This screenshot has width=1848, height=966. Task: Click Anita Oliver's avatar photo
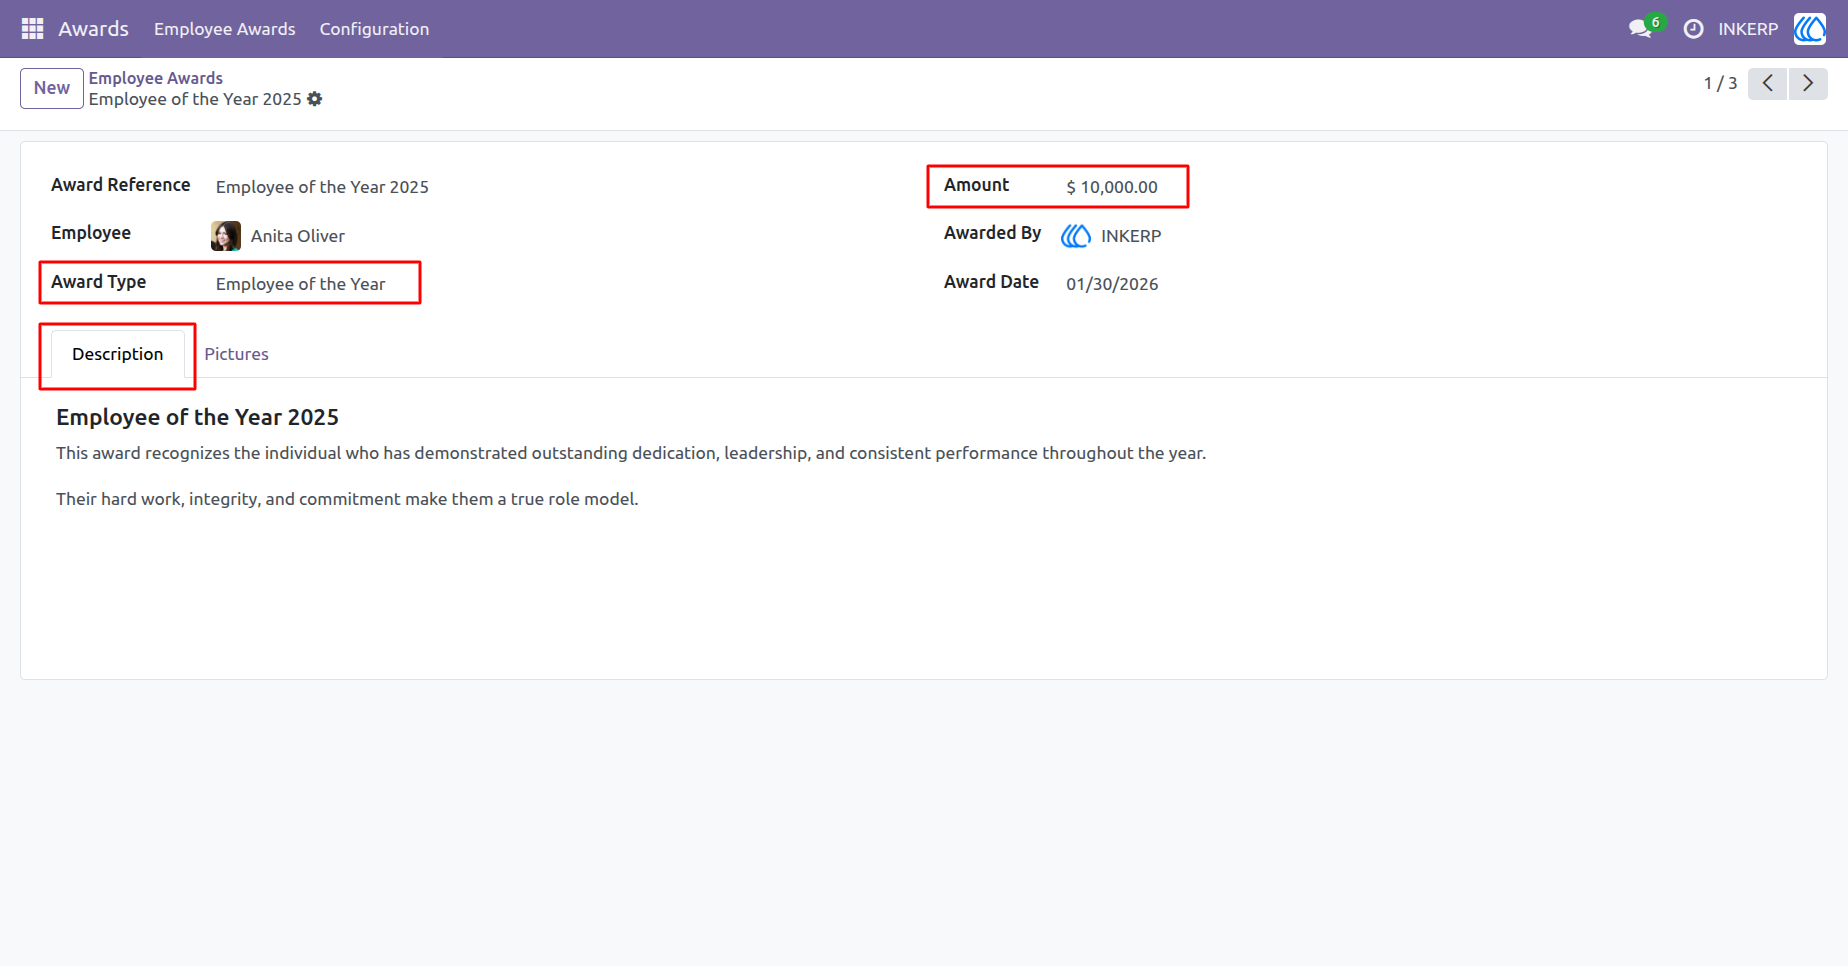(x=226, y=236)
